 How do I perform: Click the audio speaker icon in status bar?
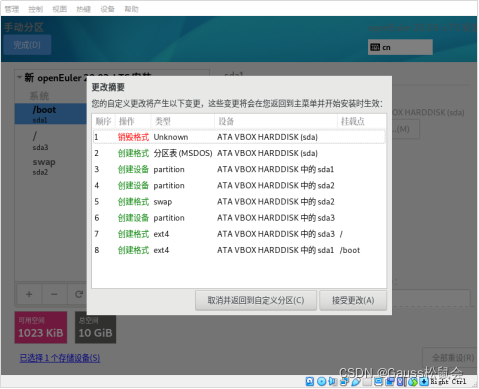tap(332, 381)
